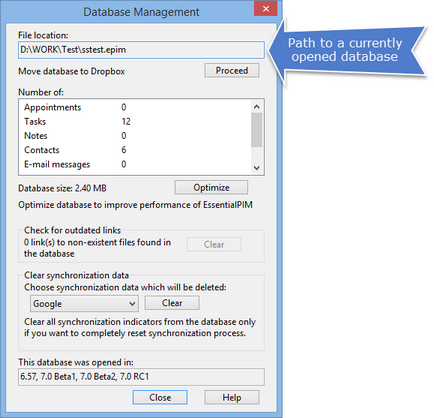This screenshot has width=434, height=418.
Task: Select the Appointments row in the list
Action: pyautogui.click(x=135, y=107)
